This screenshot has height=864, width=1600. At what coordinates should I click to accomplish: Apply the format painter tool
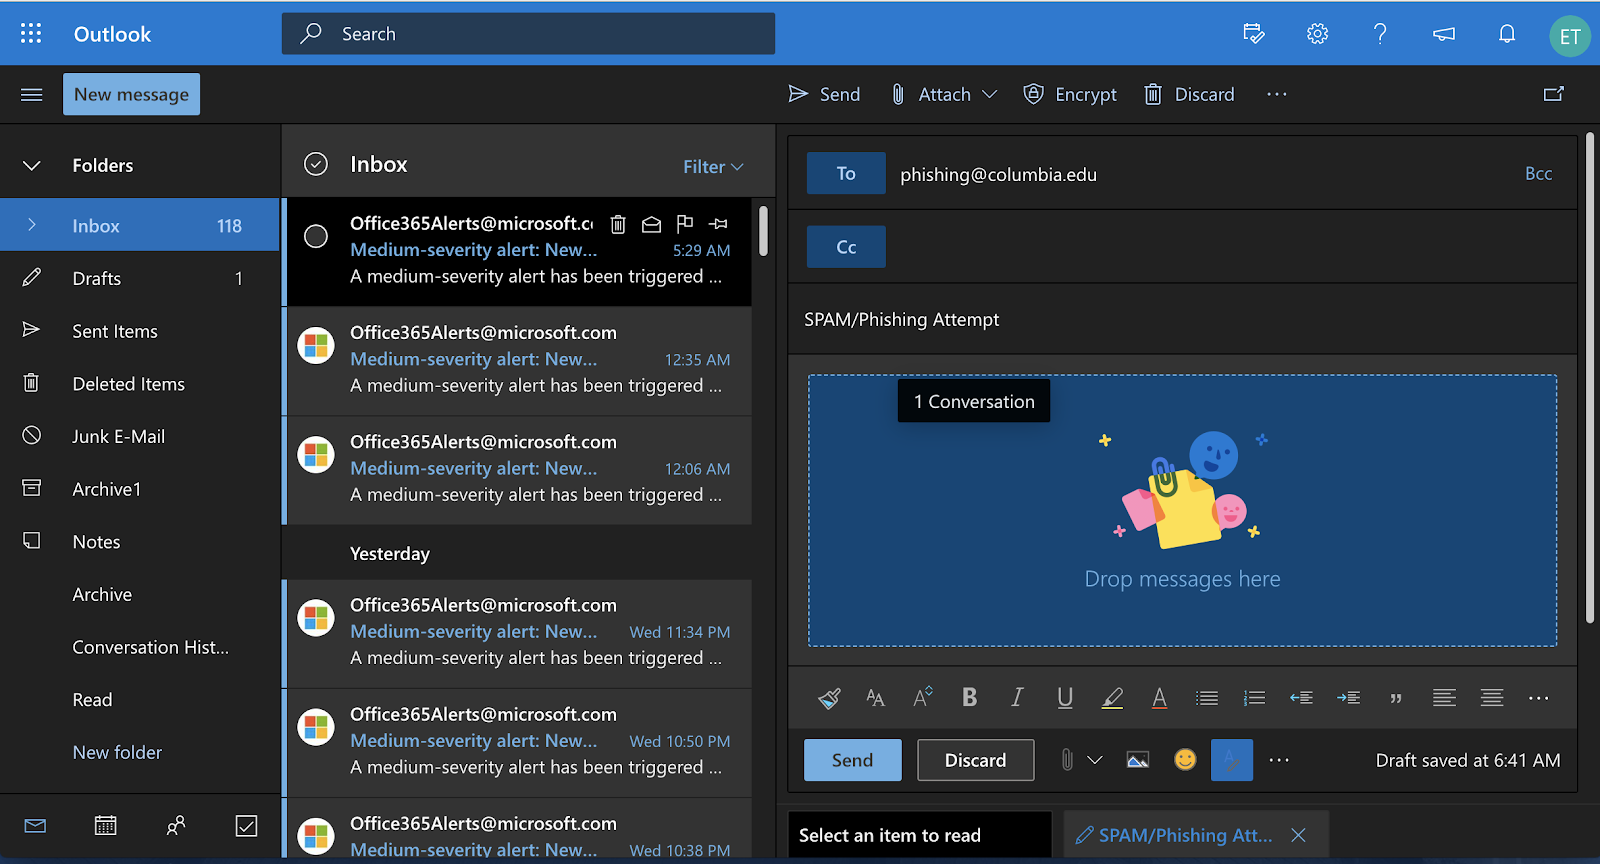[x=829, y=698]
